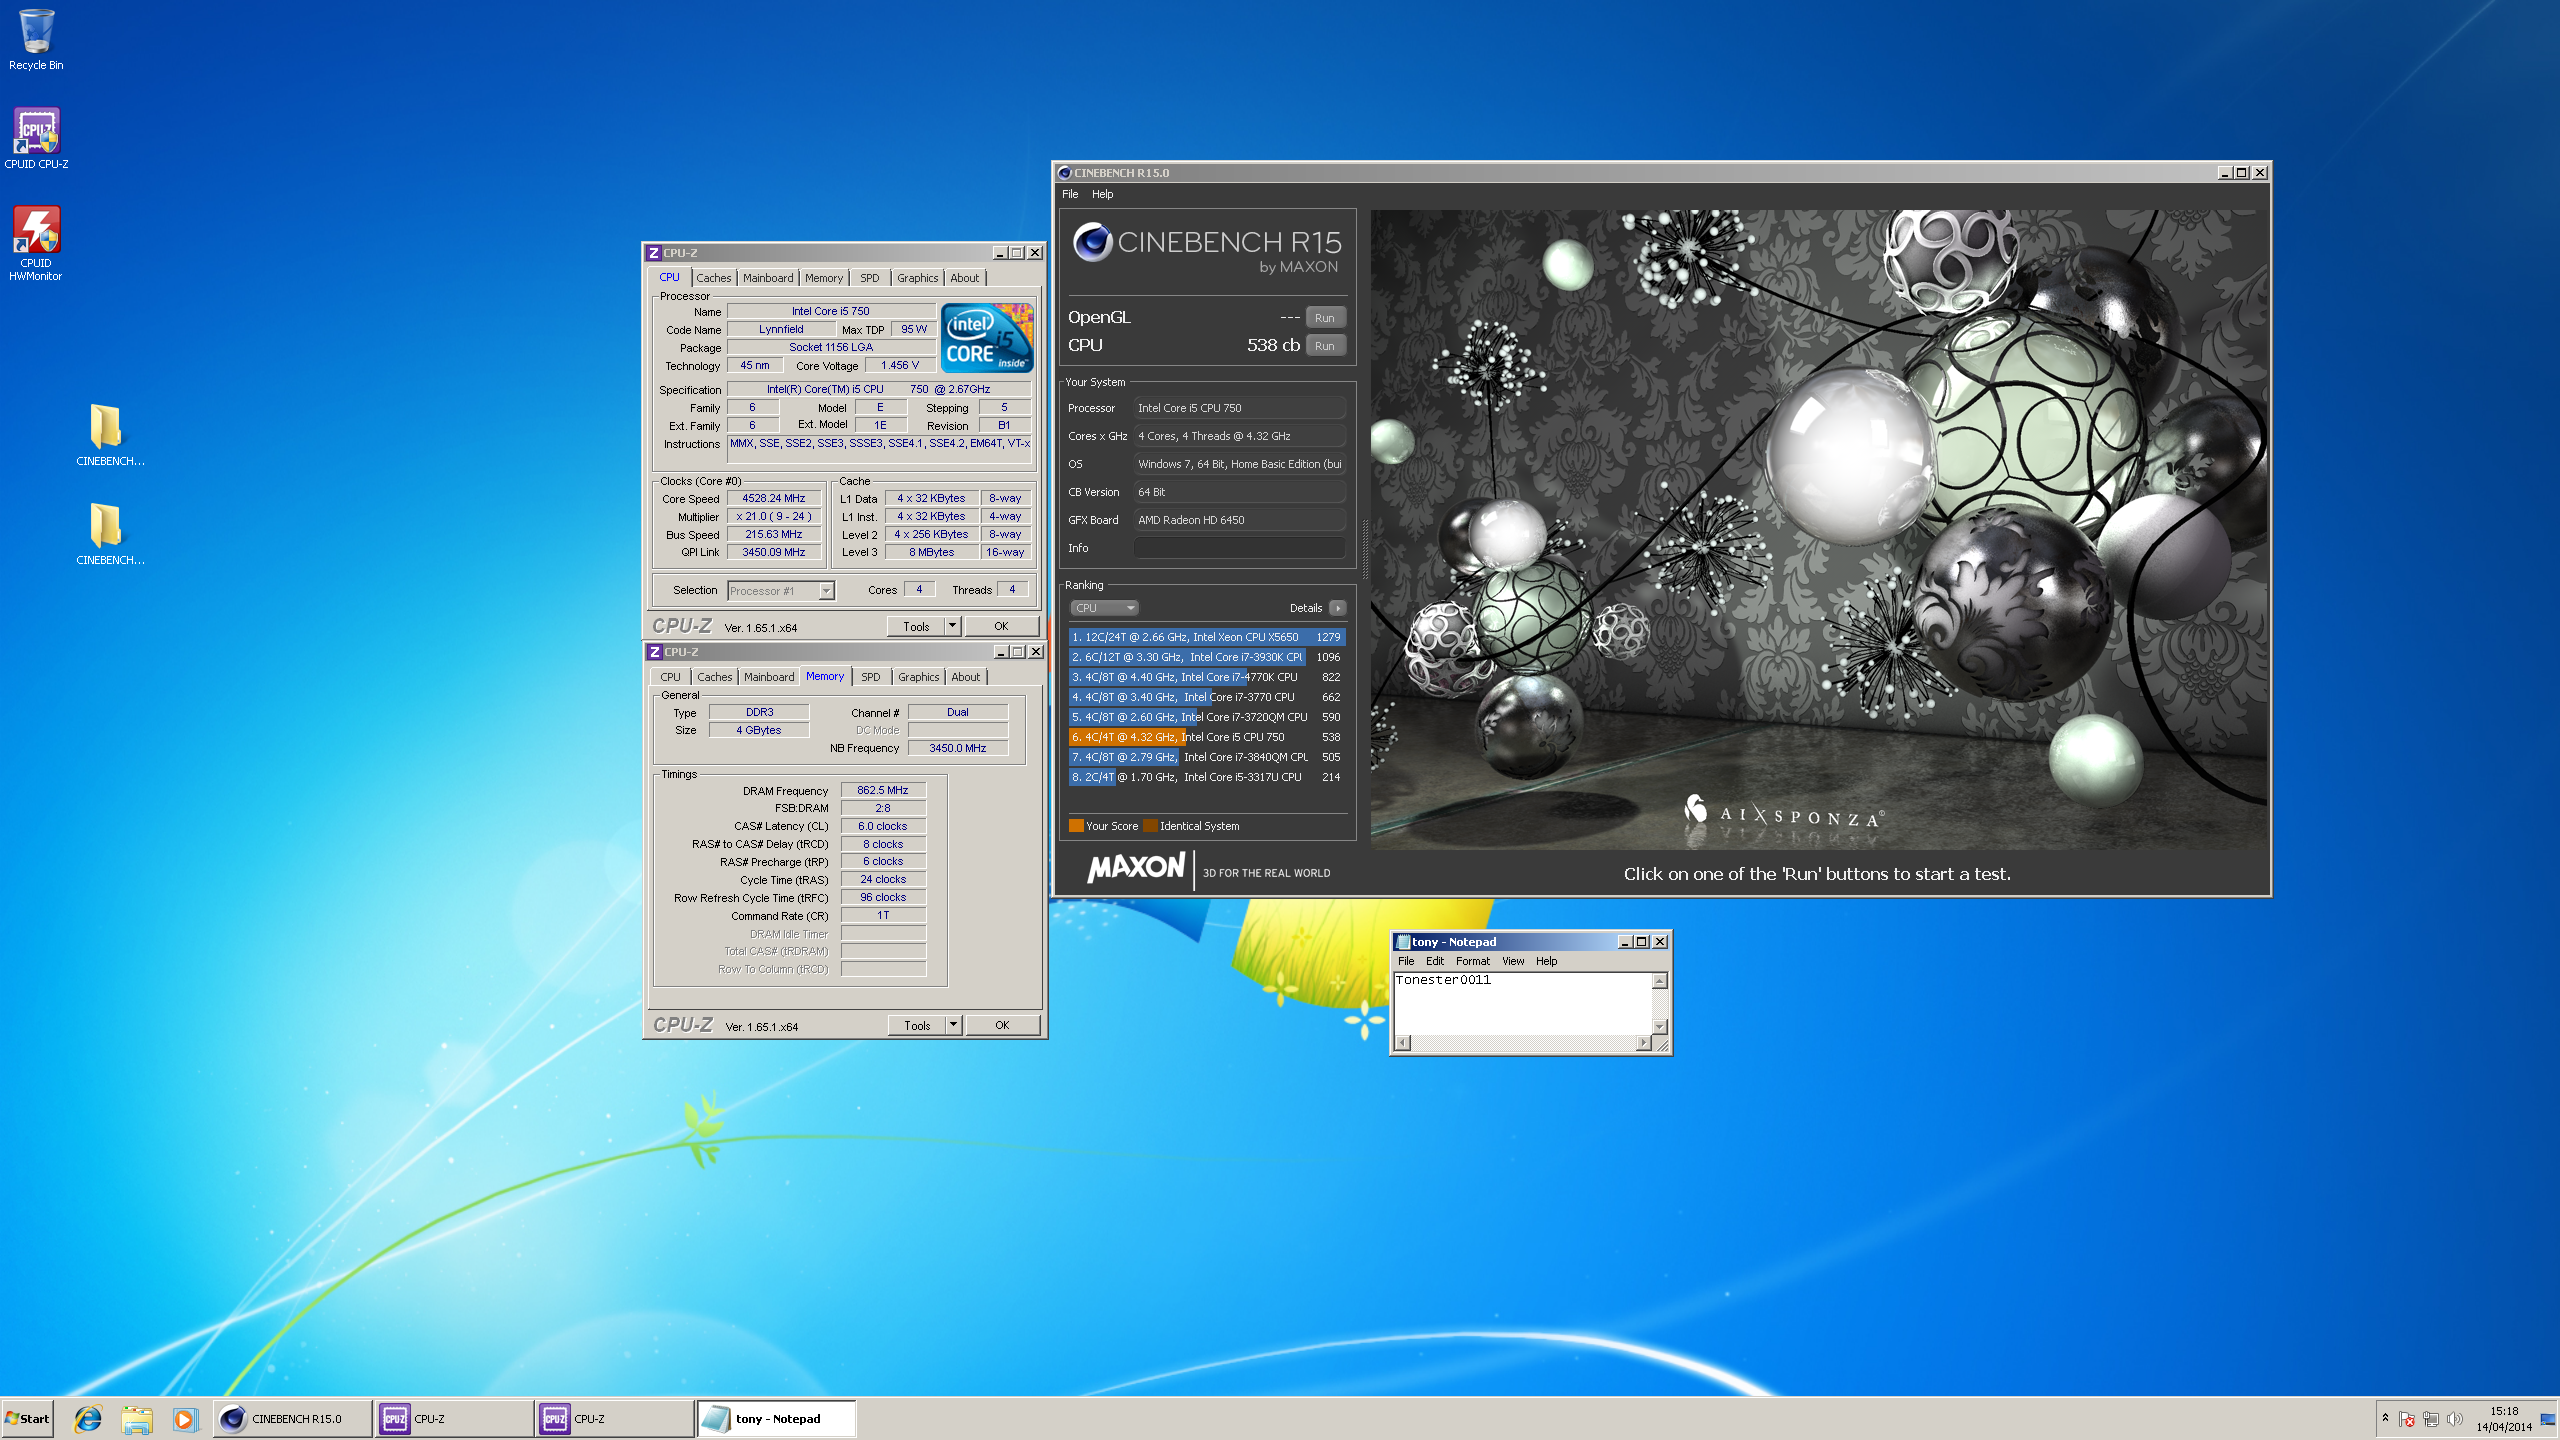Select the lower CINEBENCH folder on desktop
The image size is (2560, 1440).
pyautogui.click(x=110, y=533)
